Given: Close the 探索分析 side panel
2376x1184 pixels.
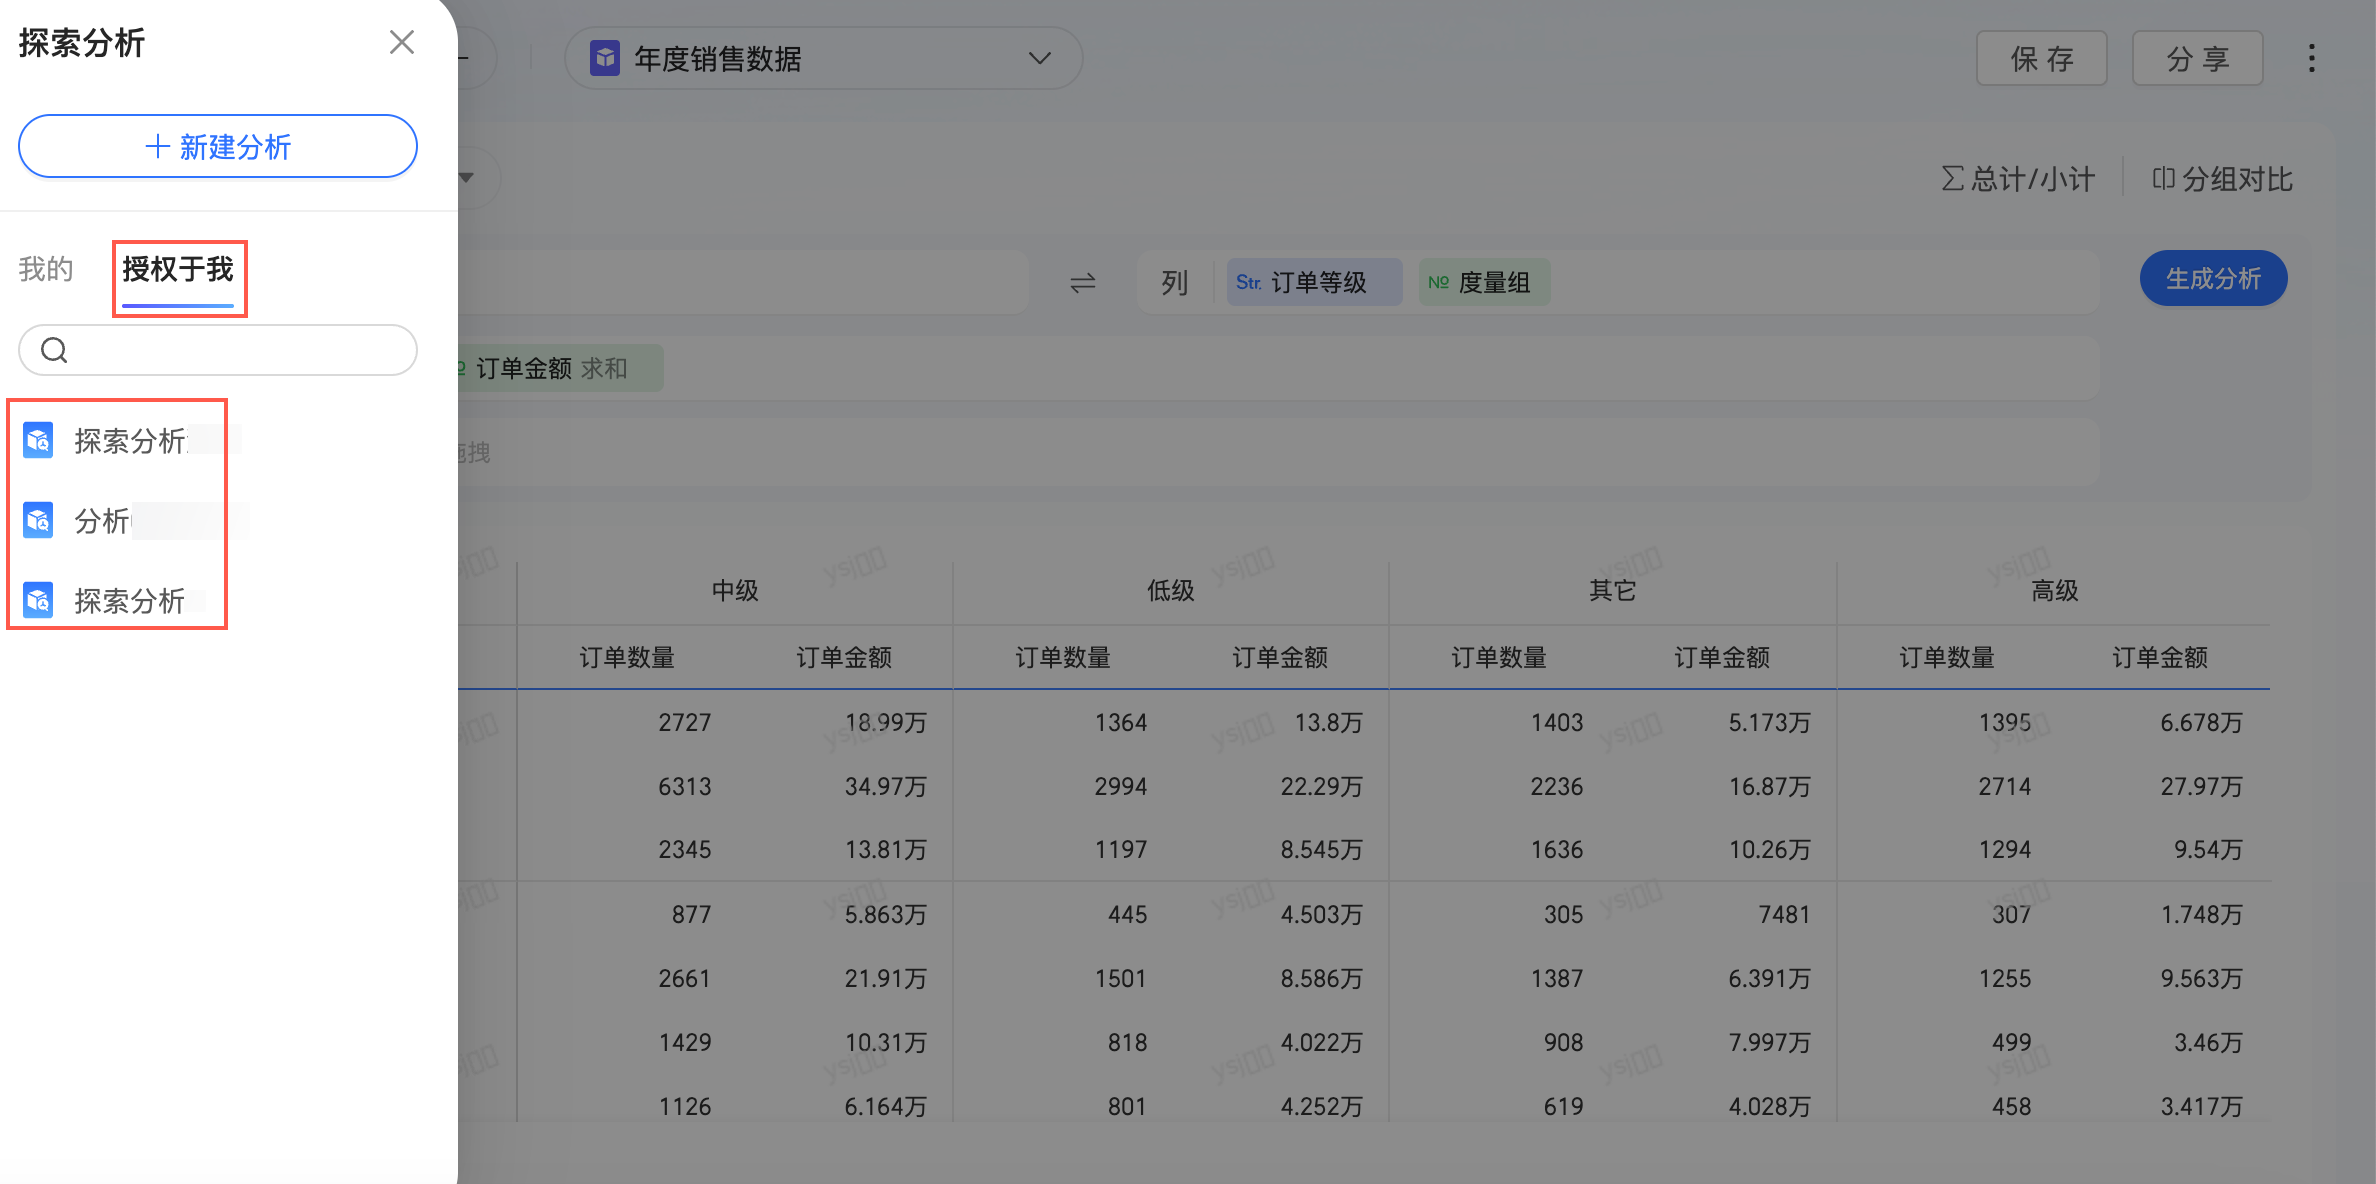Looking at the screenshot, I should click(x=401, y=42).
